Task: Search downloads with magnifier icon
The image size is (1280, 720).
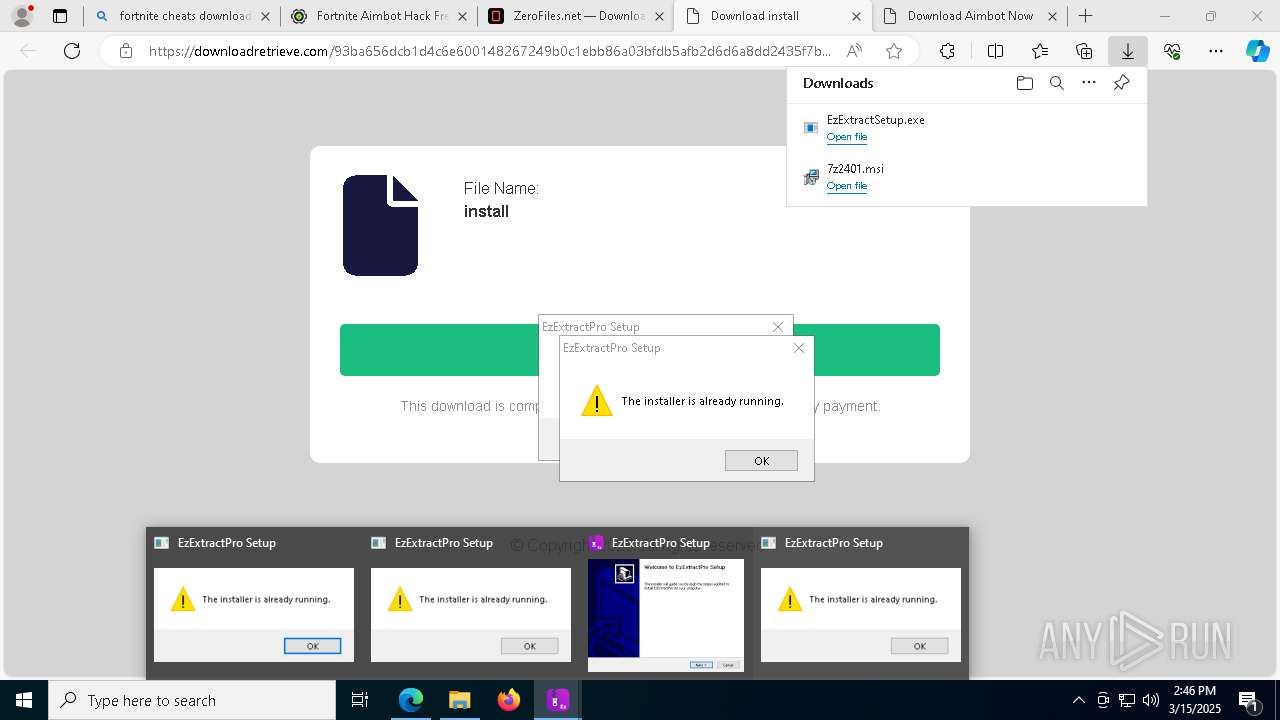Action: [1057, 83]
